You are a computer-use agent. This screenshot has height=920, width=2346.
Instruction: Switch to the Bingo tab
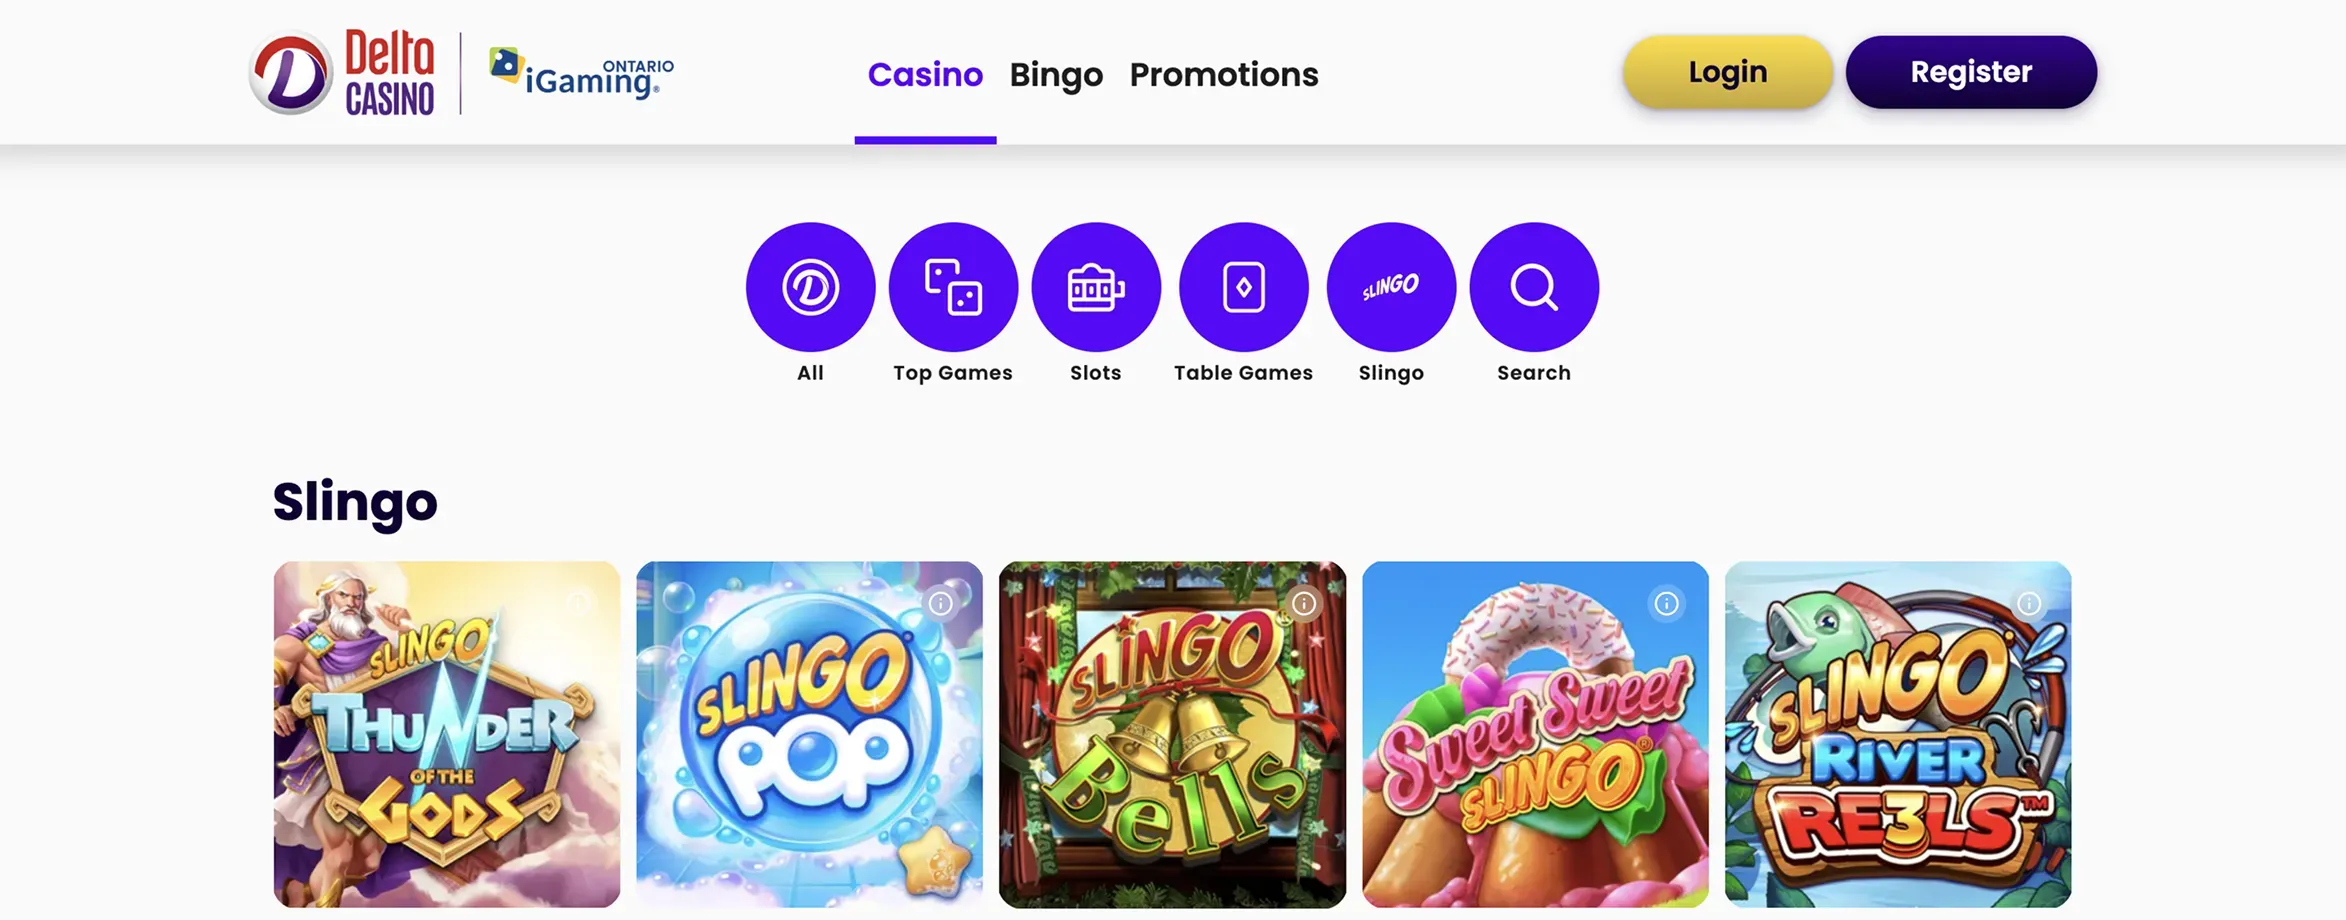click(x=1056, y=74)
